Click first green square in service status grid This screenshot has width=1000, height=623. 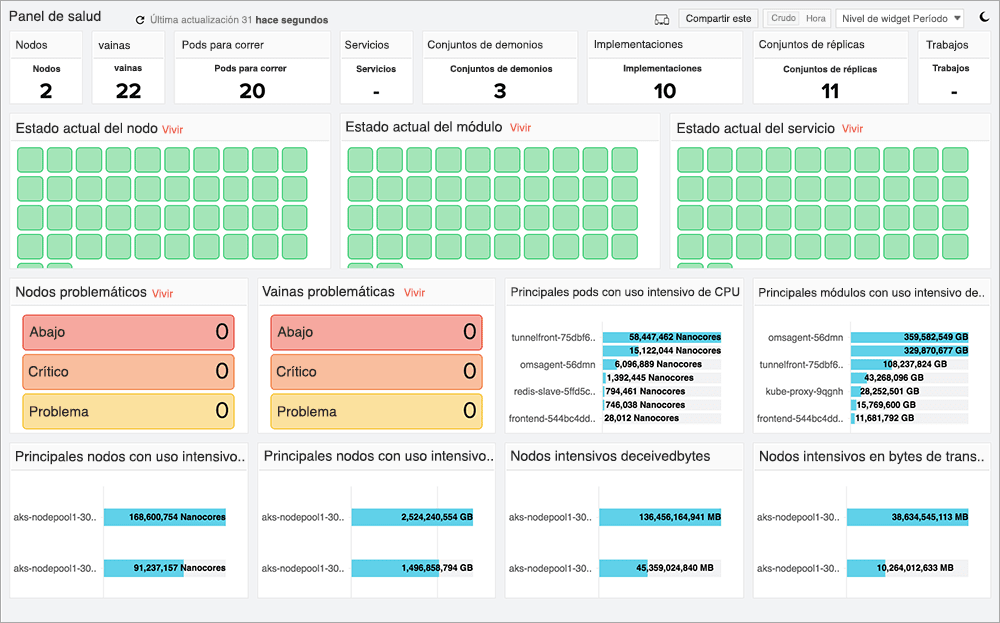click(690, 160)
